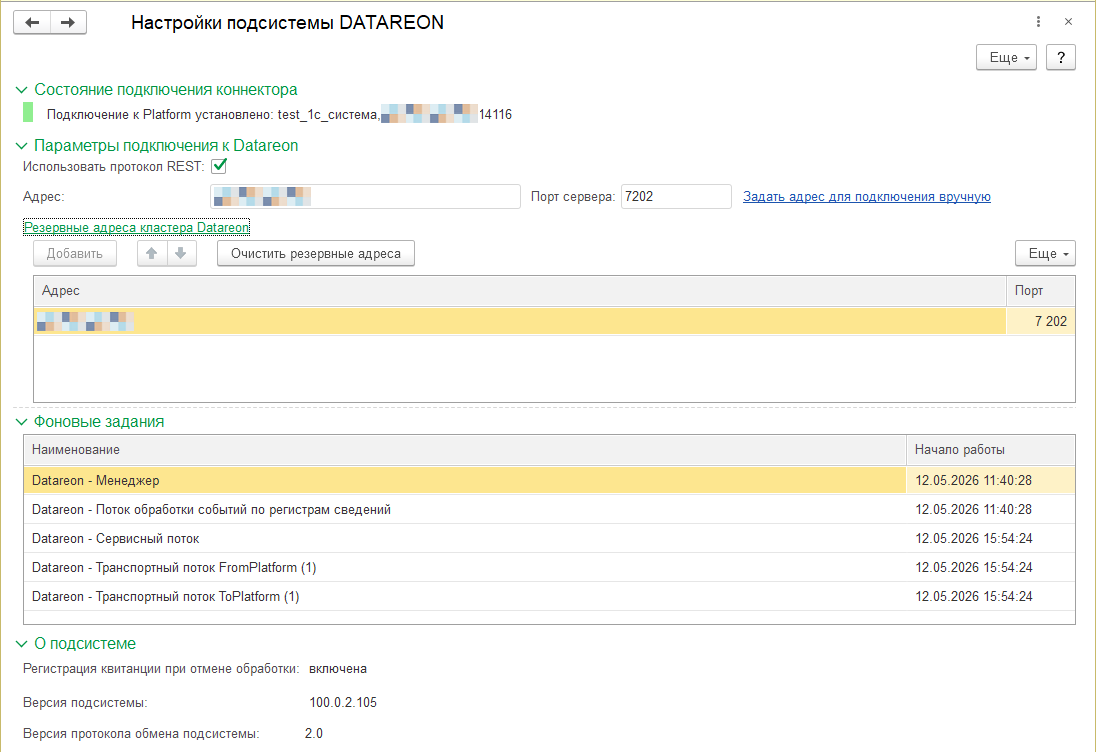The width and height of the screenshot is (1096, 752).
Task: Collapse 'Состояние подключения коннектора' section
Action: [x=22, y=89]
